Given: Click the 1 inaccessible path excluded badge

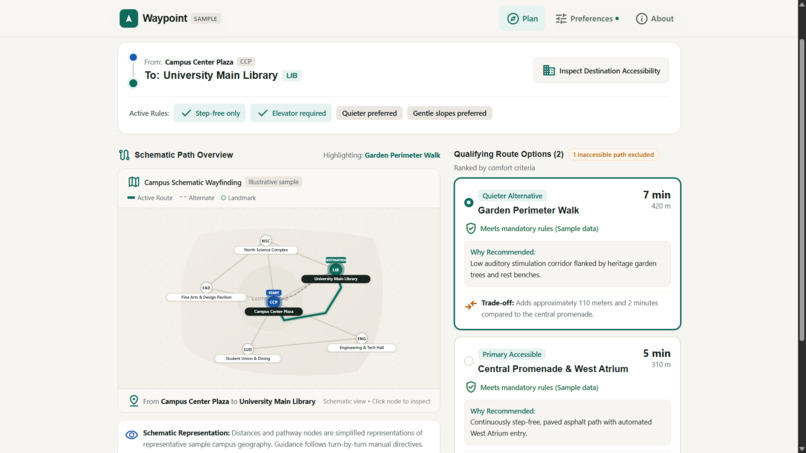Looking at the screenshot, I should pos(613,155).
